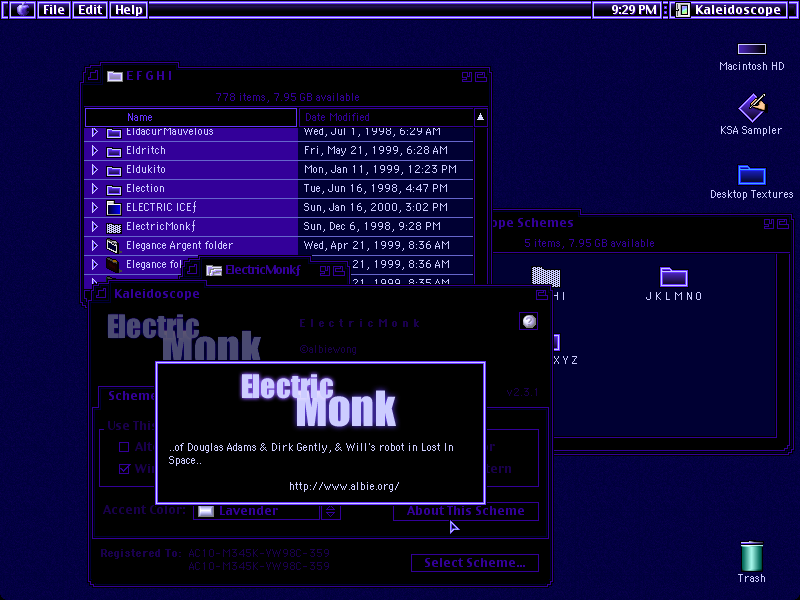Viewport: 800px width, 600px height.
Task: Click the collapse box of the Kaleidoscope Schemes window
Action: pos(783,223)
